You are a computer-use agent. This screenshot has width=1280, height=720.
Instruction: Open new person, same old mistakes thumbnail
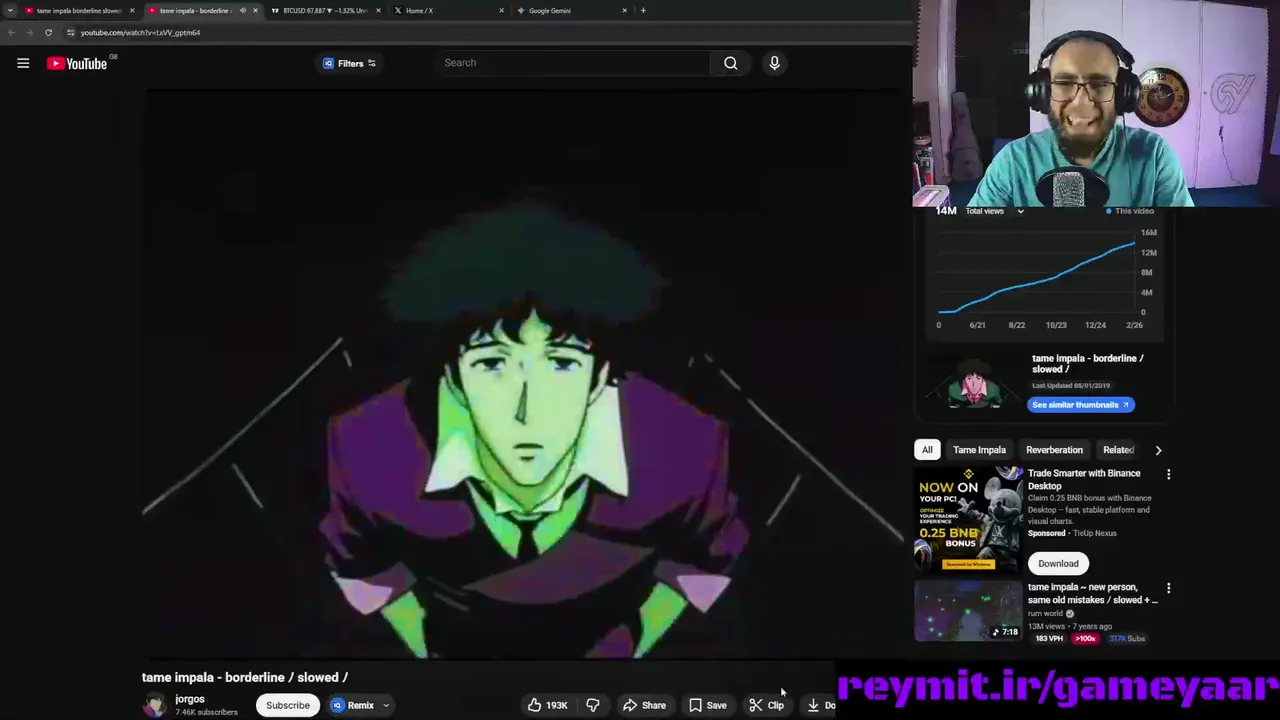(968, 611)
